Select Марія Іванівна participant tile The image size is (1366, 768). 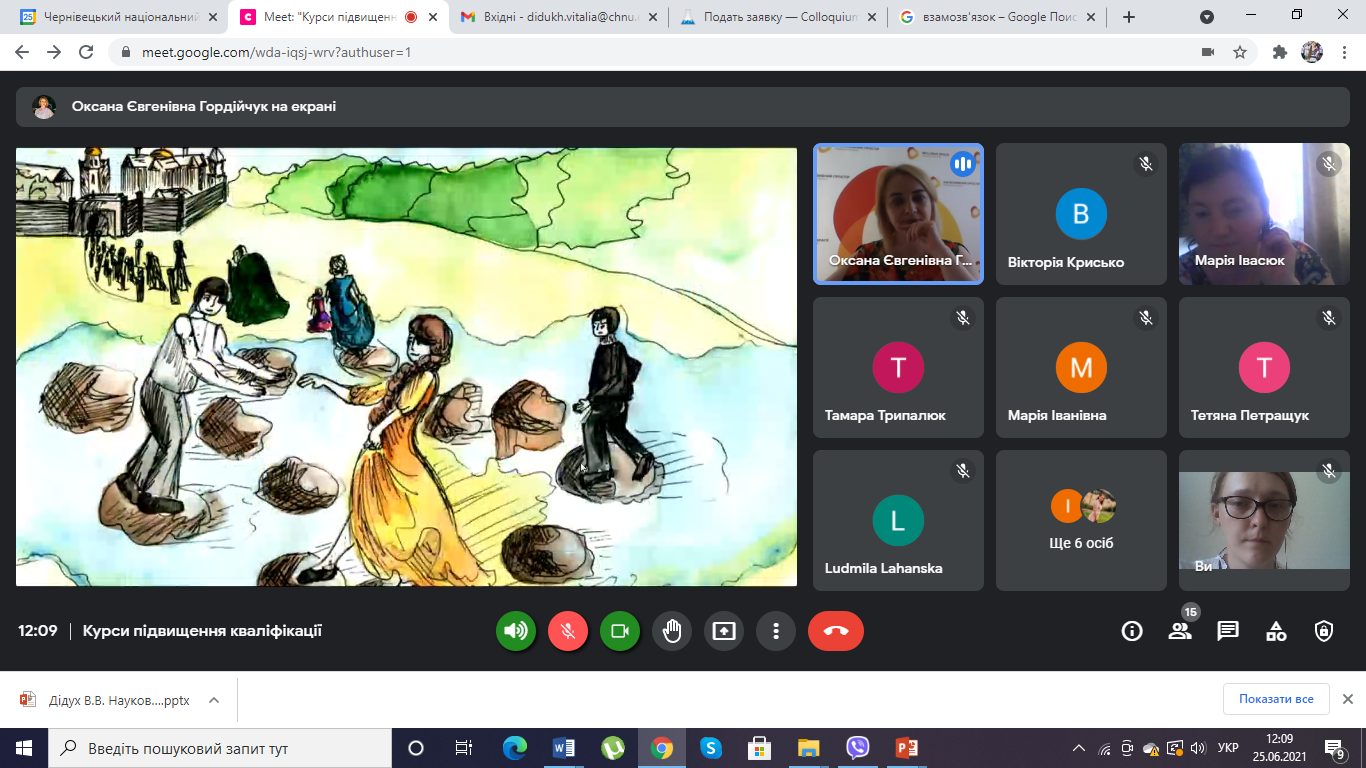[1081, 367]
